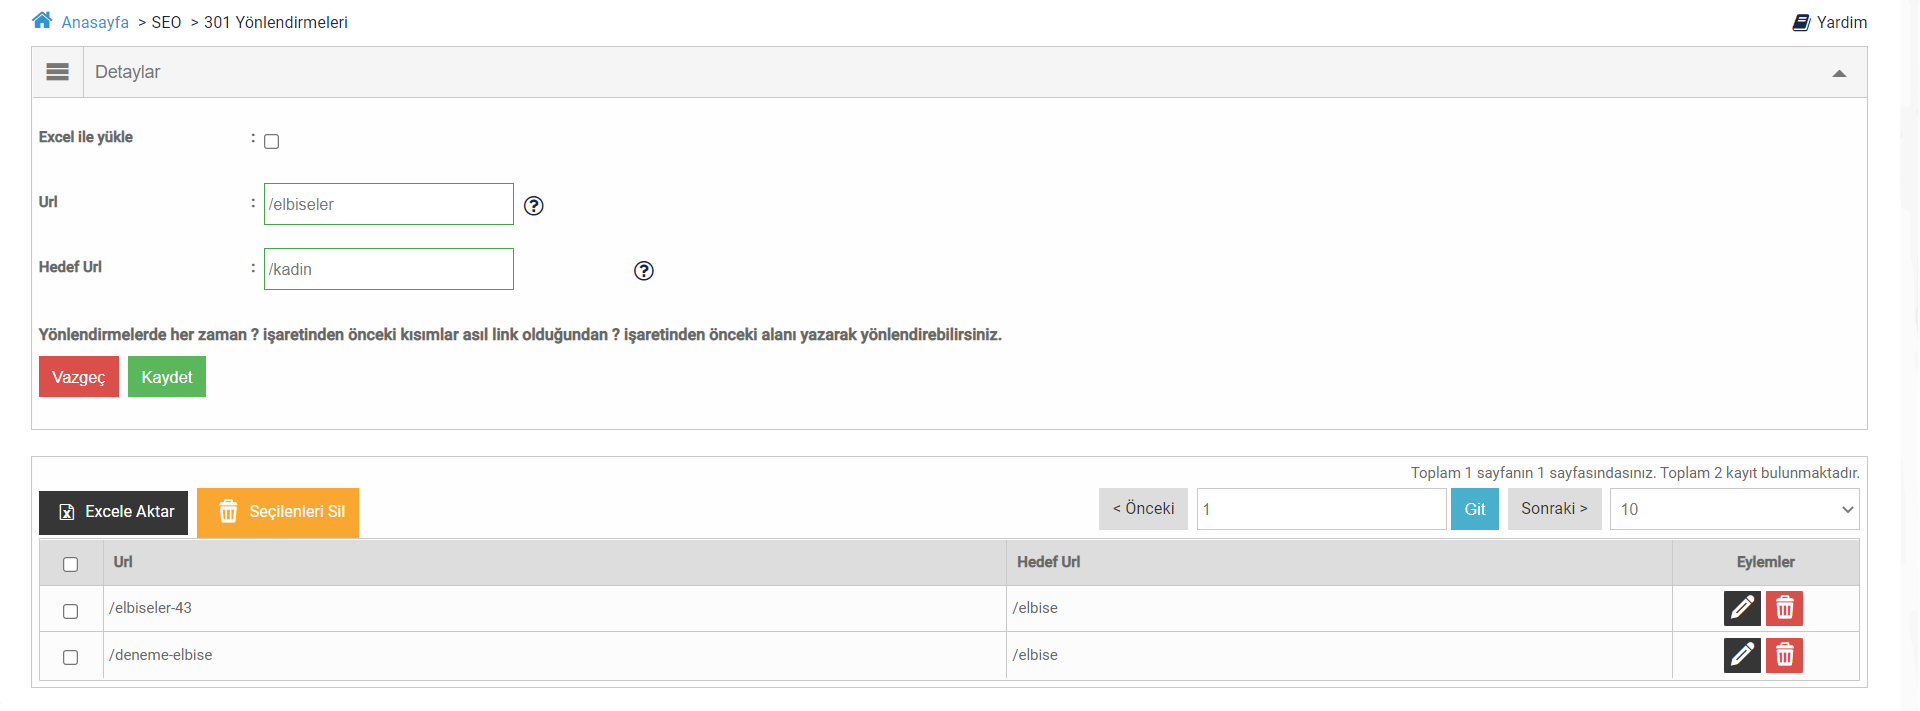Open the hamburger menu beside Detaylar
1920x711 pixels.
click(x=58, y=72)
